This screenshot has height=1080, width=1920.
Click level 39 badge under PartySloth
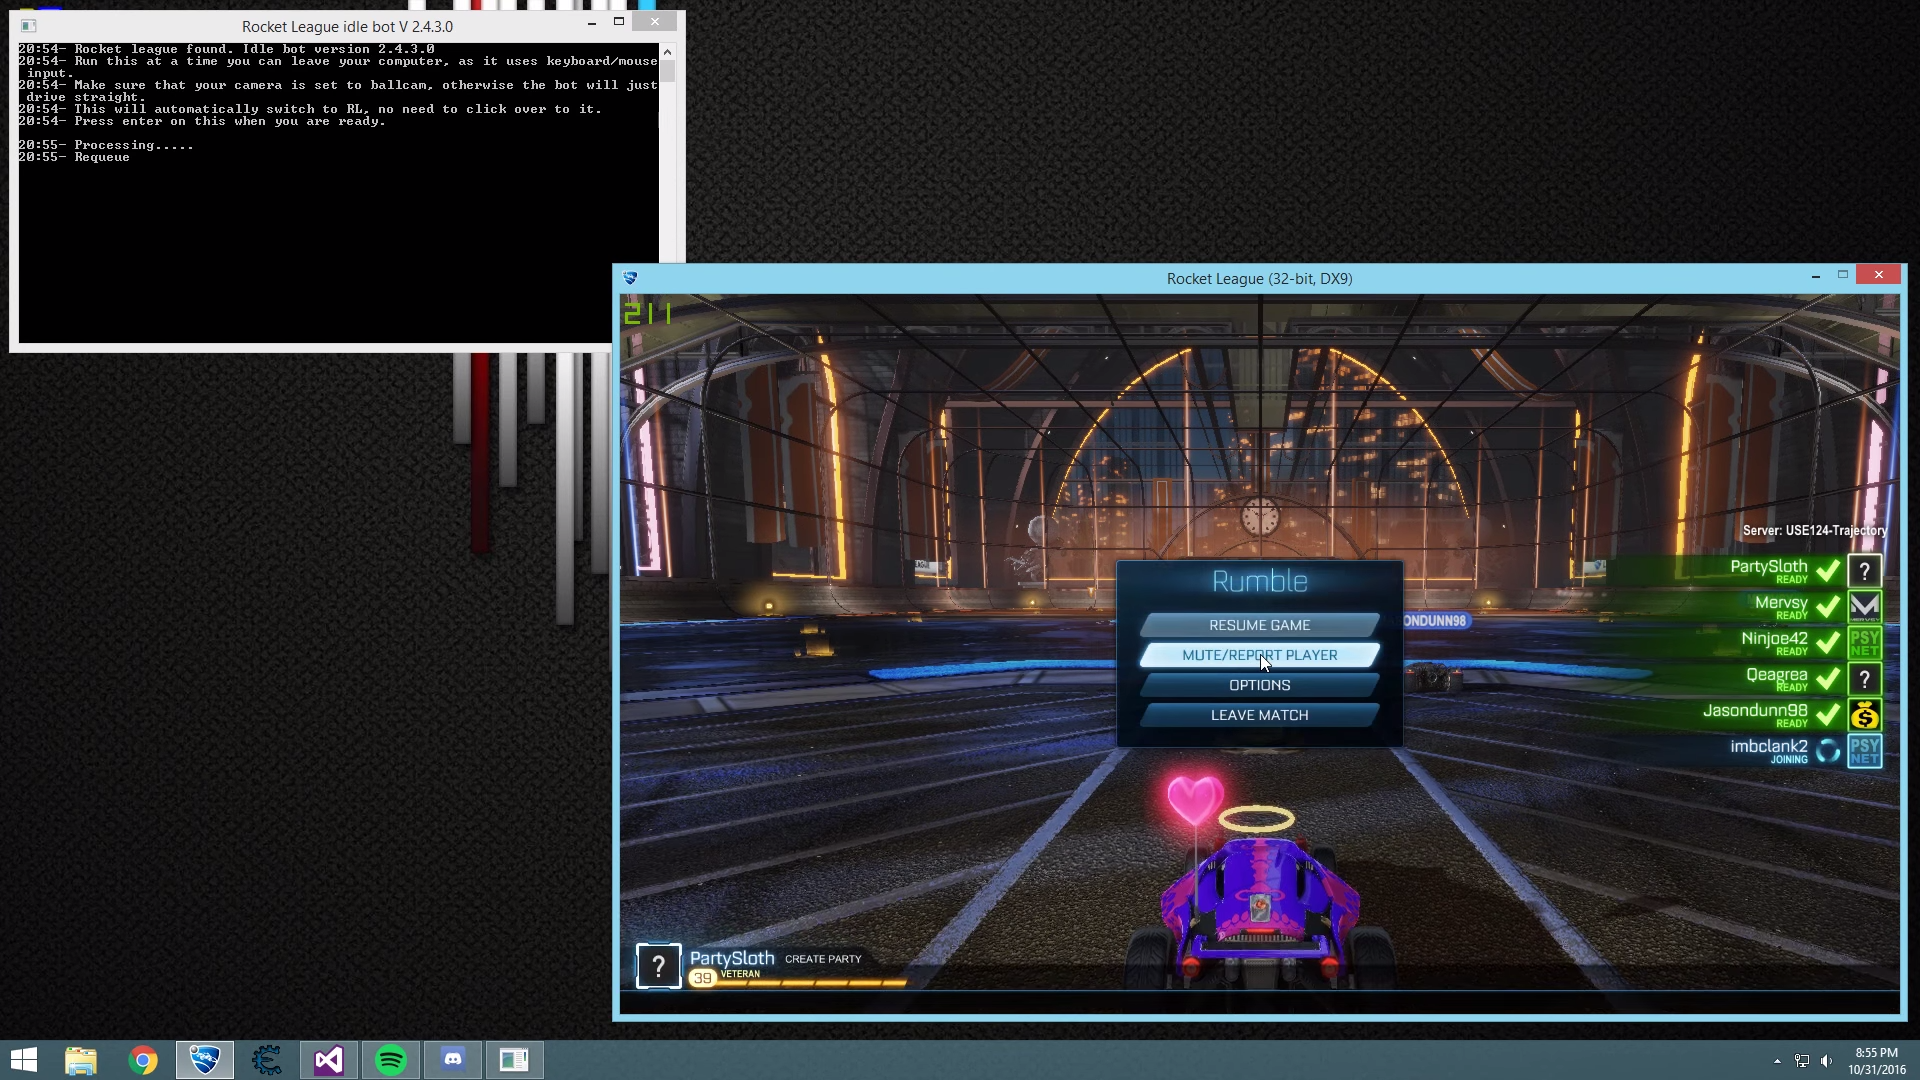click(x=703, y=978)
